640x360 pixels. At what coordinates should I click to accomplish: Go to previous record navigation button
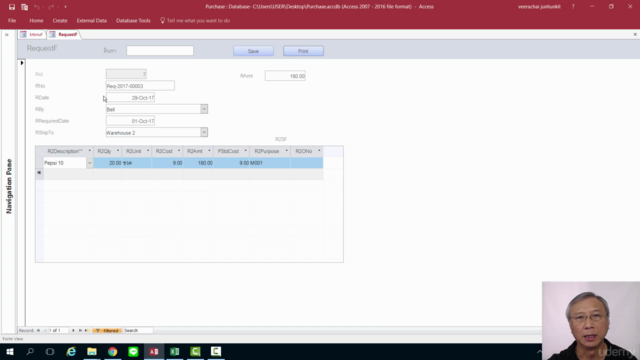(x=45, y=331)
